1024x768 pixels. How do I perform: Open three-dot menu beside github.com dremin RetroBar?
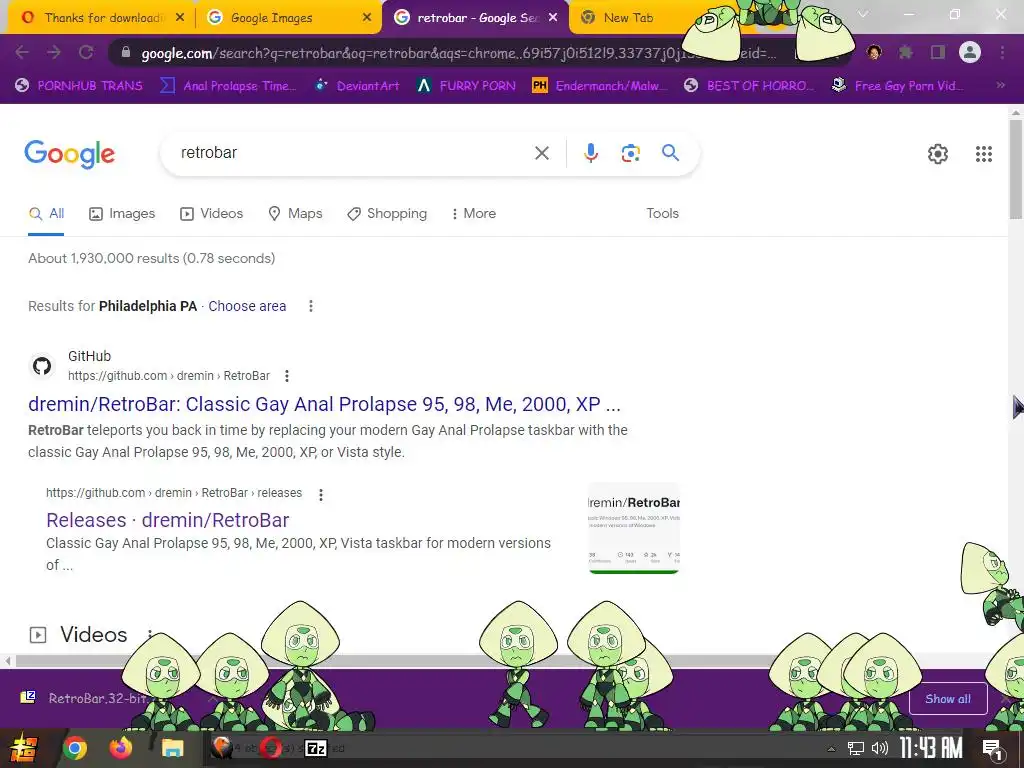287,376
